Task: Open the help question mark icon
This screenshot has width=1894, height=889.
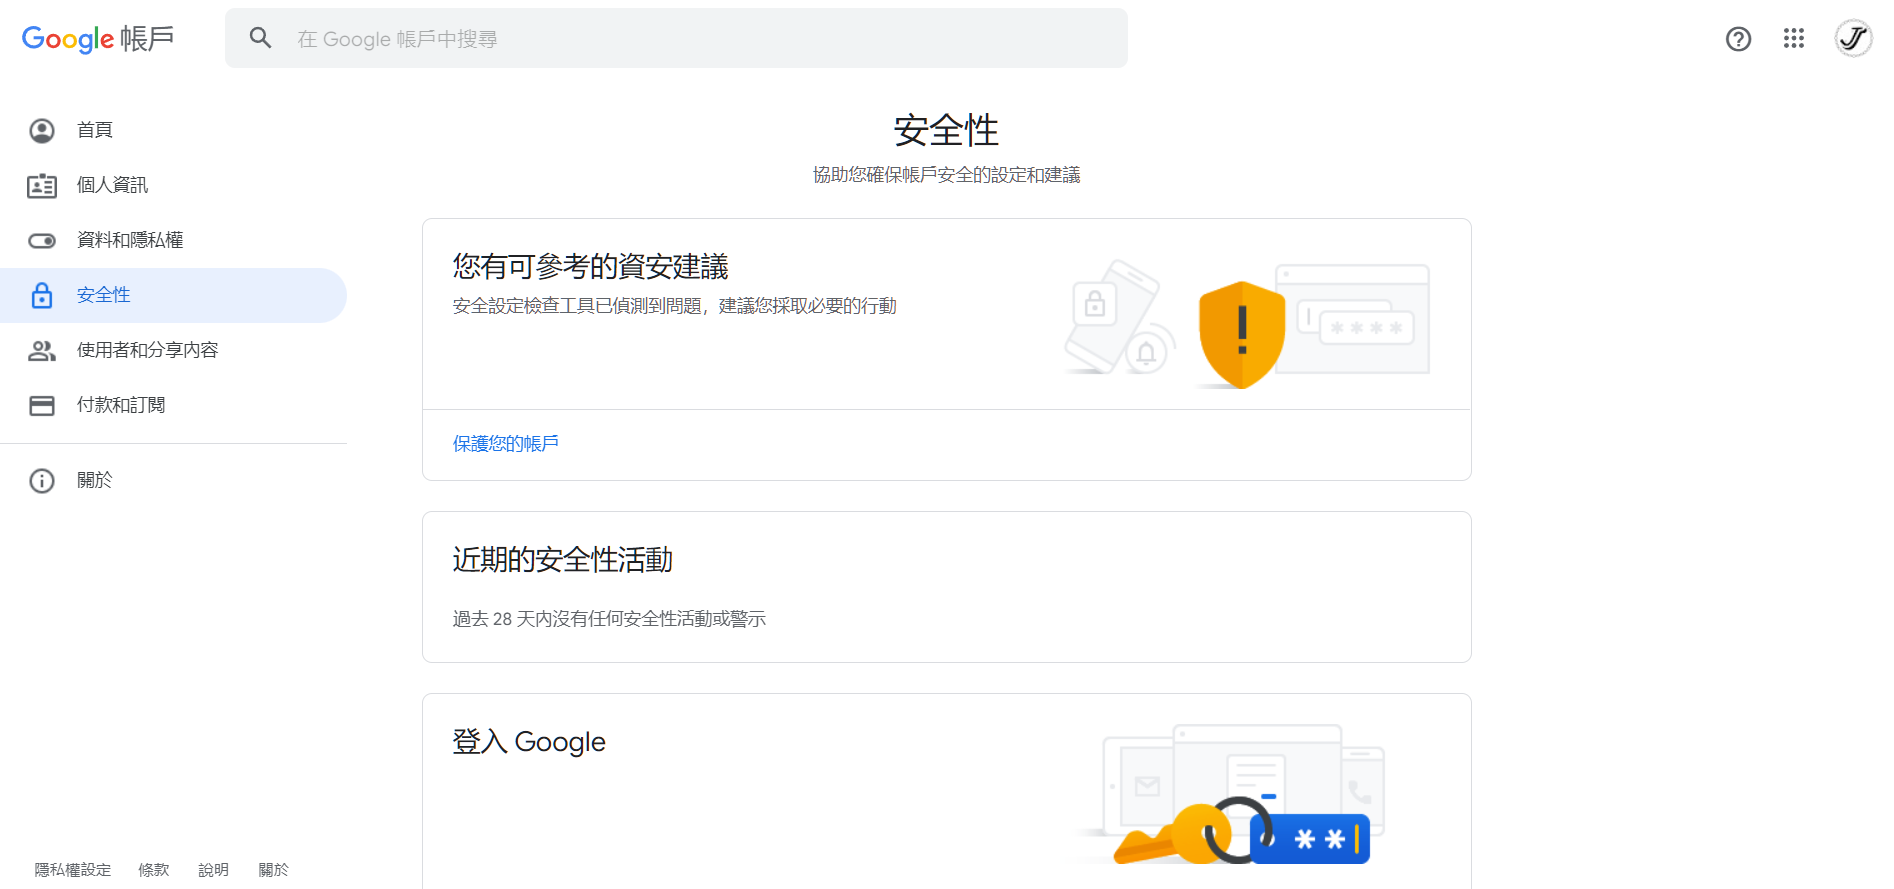Action: (x=1739, y=38)
